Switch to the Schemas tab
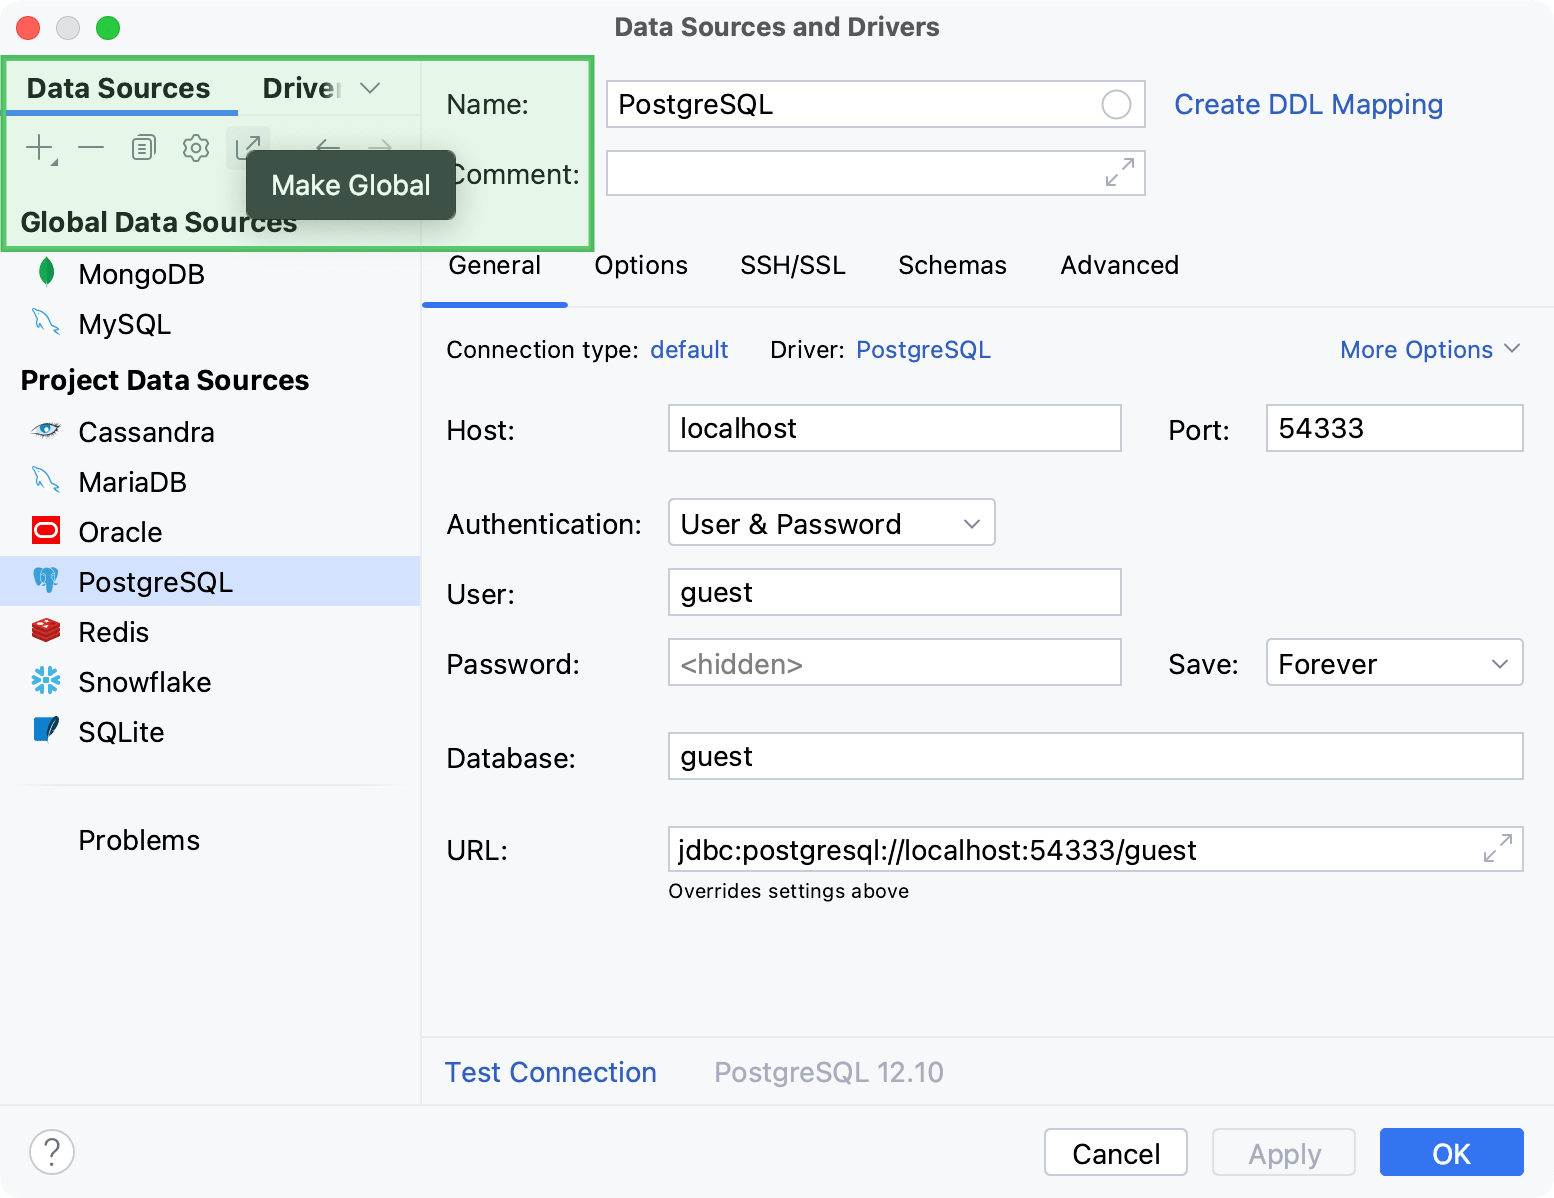Image resolution: width=1554 pixels, height=1198 pixels. tap(951, 265)
